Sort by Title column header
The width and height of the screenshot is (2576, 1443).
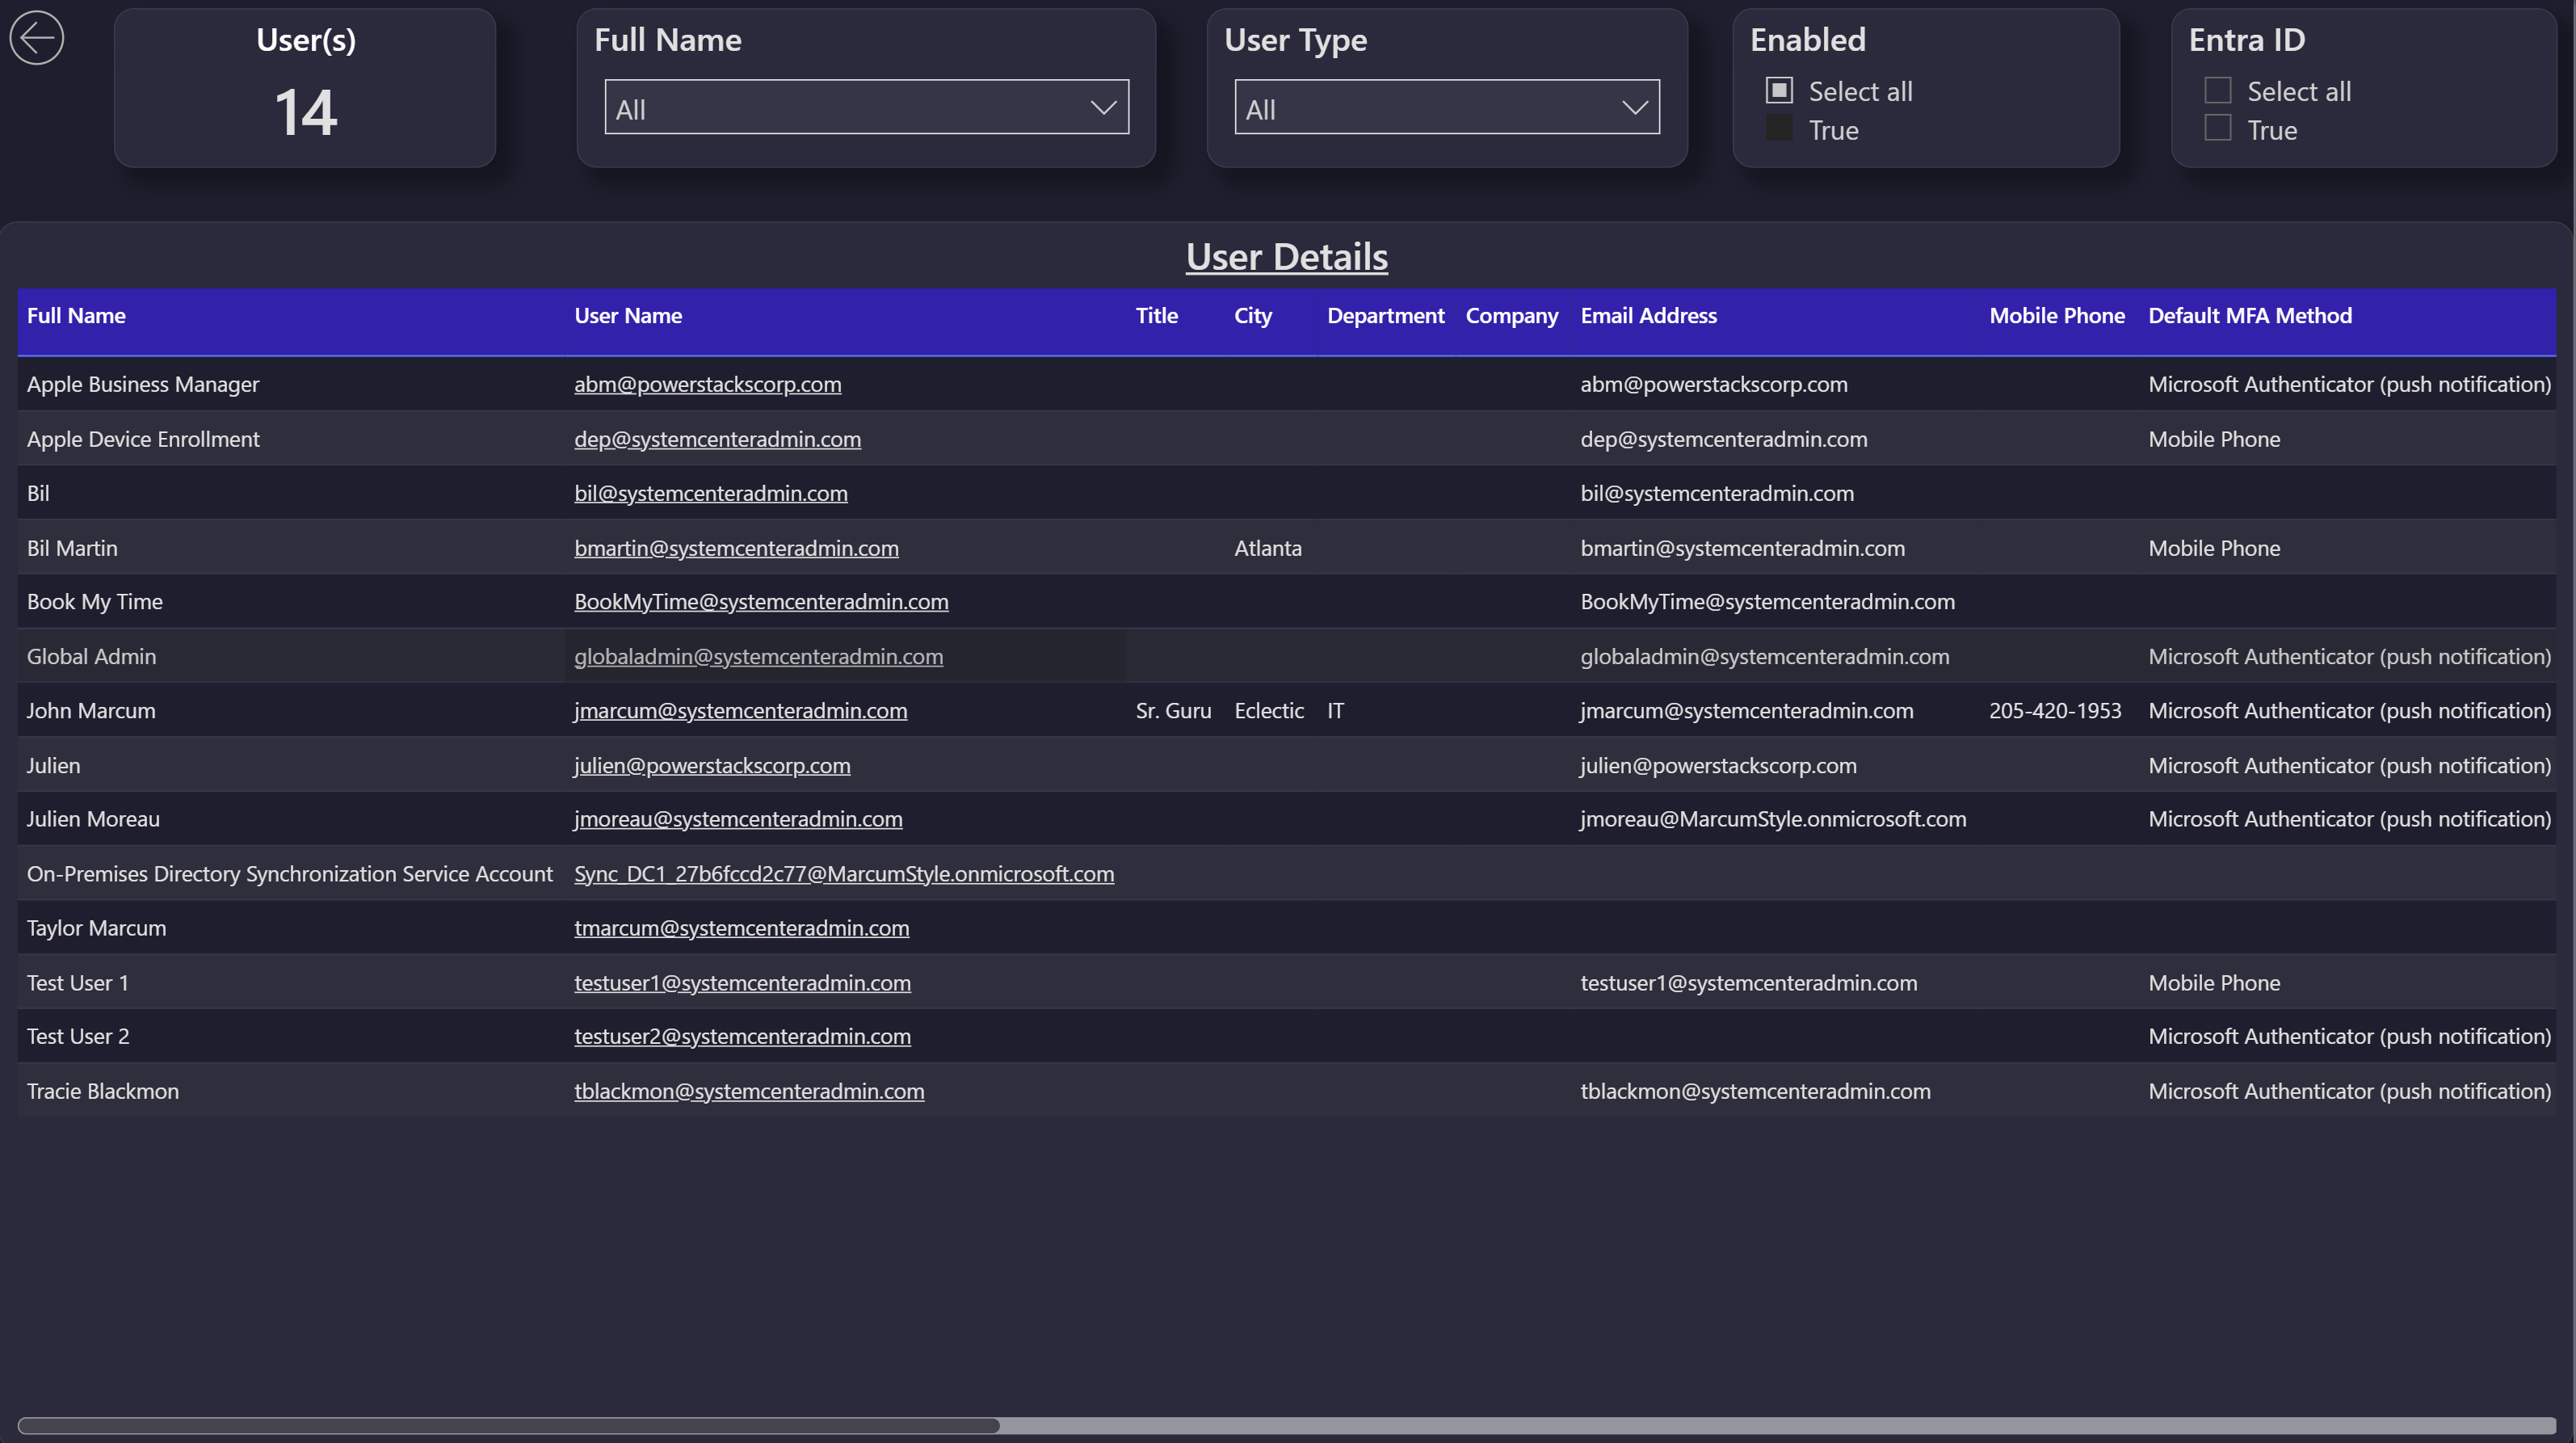coord(1156,315)
